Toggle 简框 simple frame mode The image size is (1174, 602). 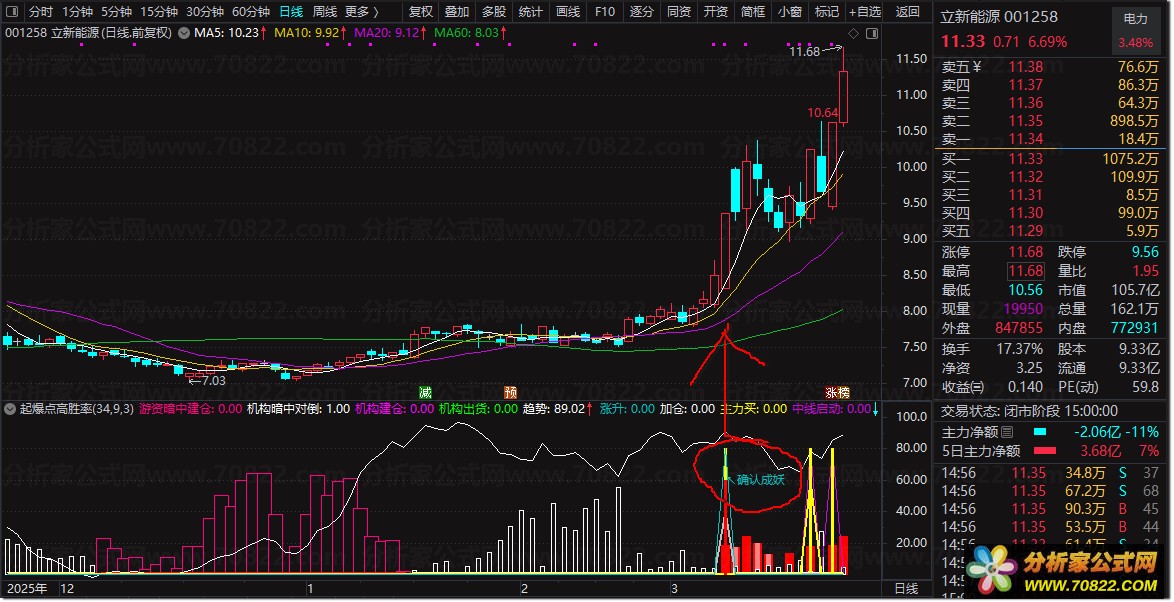click(x=752, y=11)
